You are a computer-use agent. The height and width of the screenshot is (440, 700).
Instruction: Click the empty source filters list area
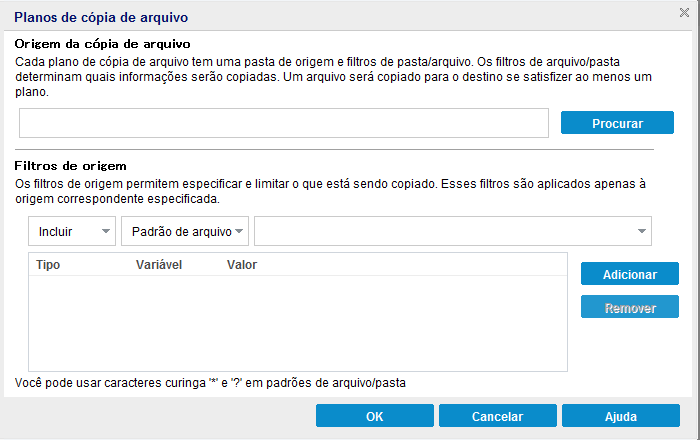click(298, 323)
